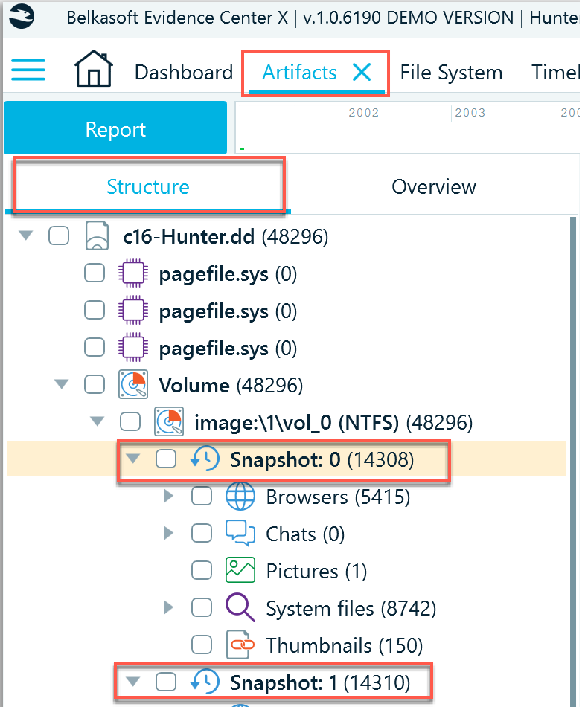
Task: Check the Pictures checkbox
Action: point(202,570)
